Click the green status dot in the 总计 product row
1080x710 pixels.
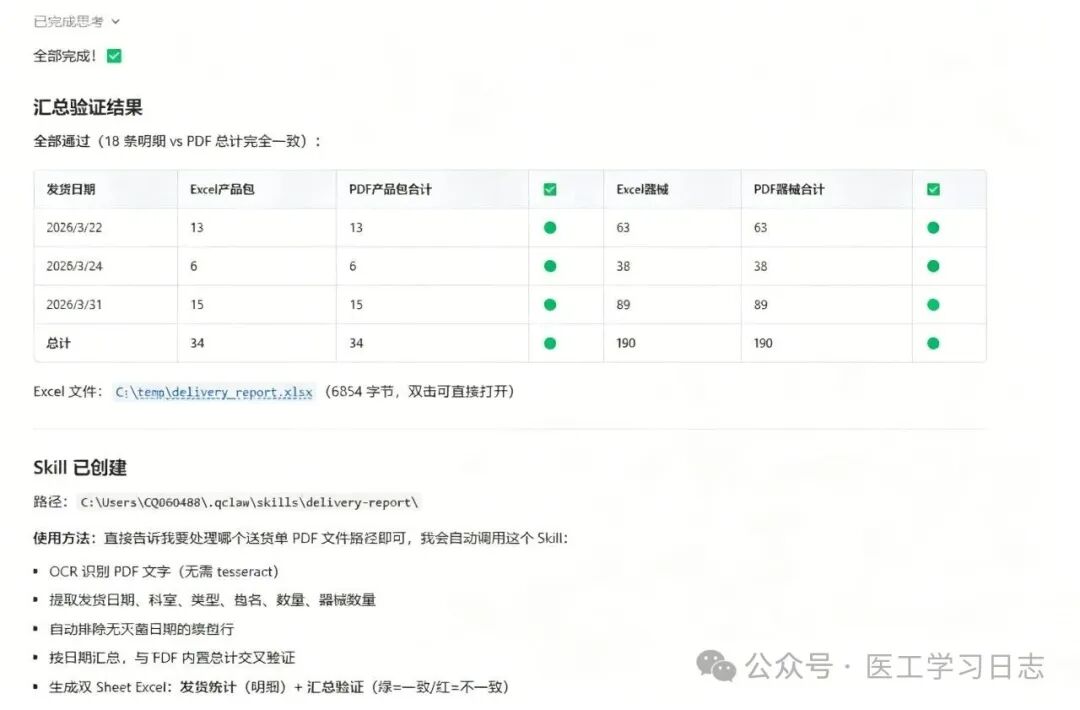[x=549, y=343]
